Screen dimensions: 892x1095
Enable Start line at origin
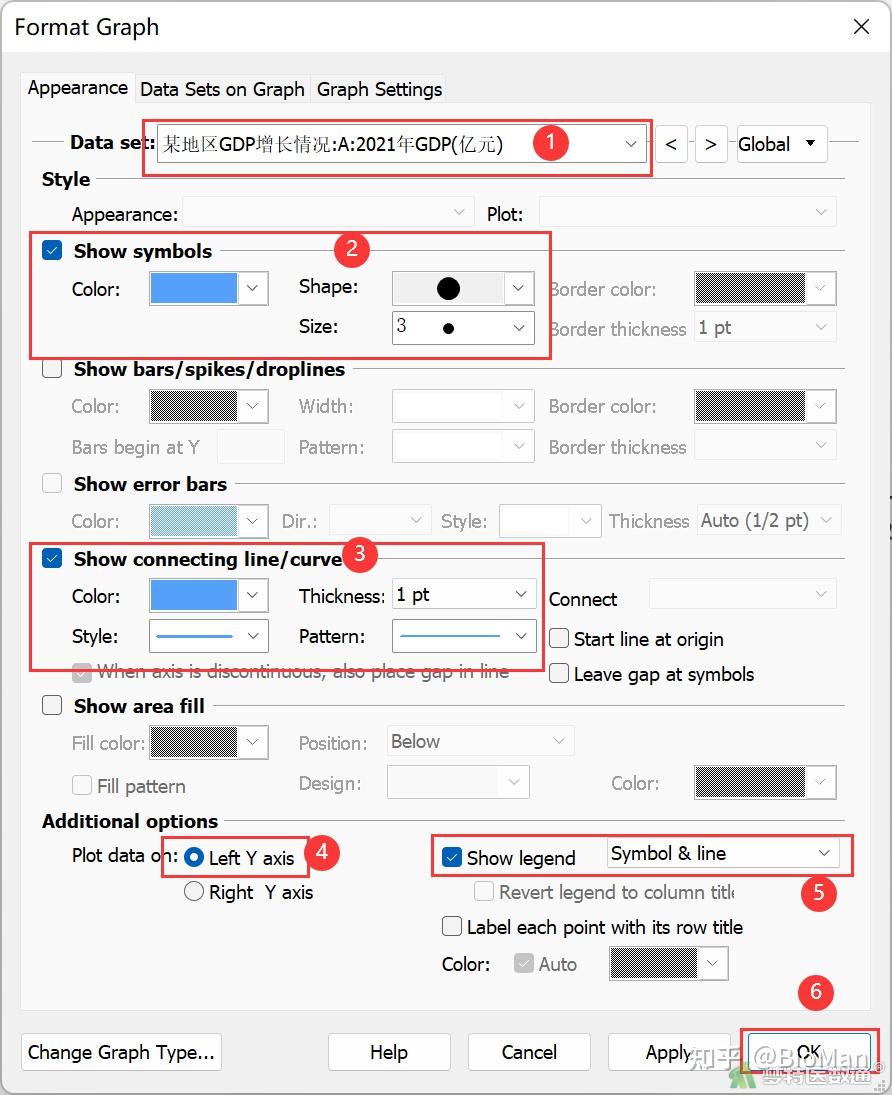click(x=558, y=638)
